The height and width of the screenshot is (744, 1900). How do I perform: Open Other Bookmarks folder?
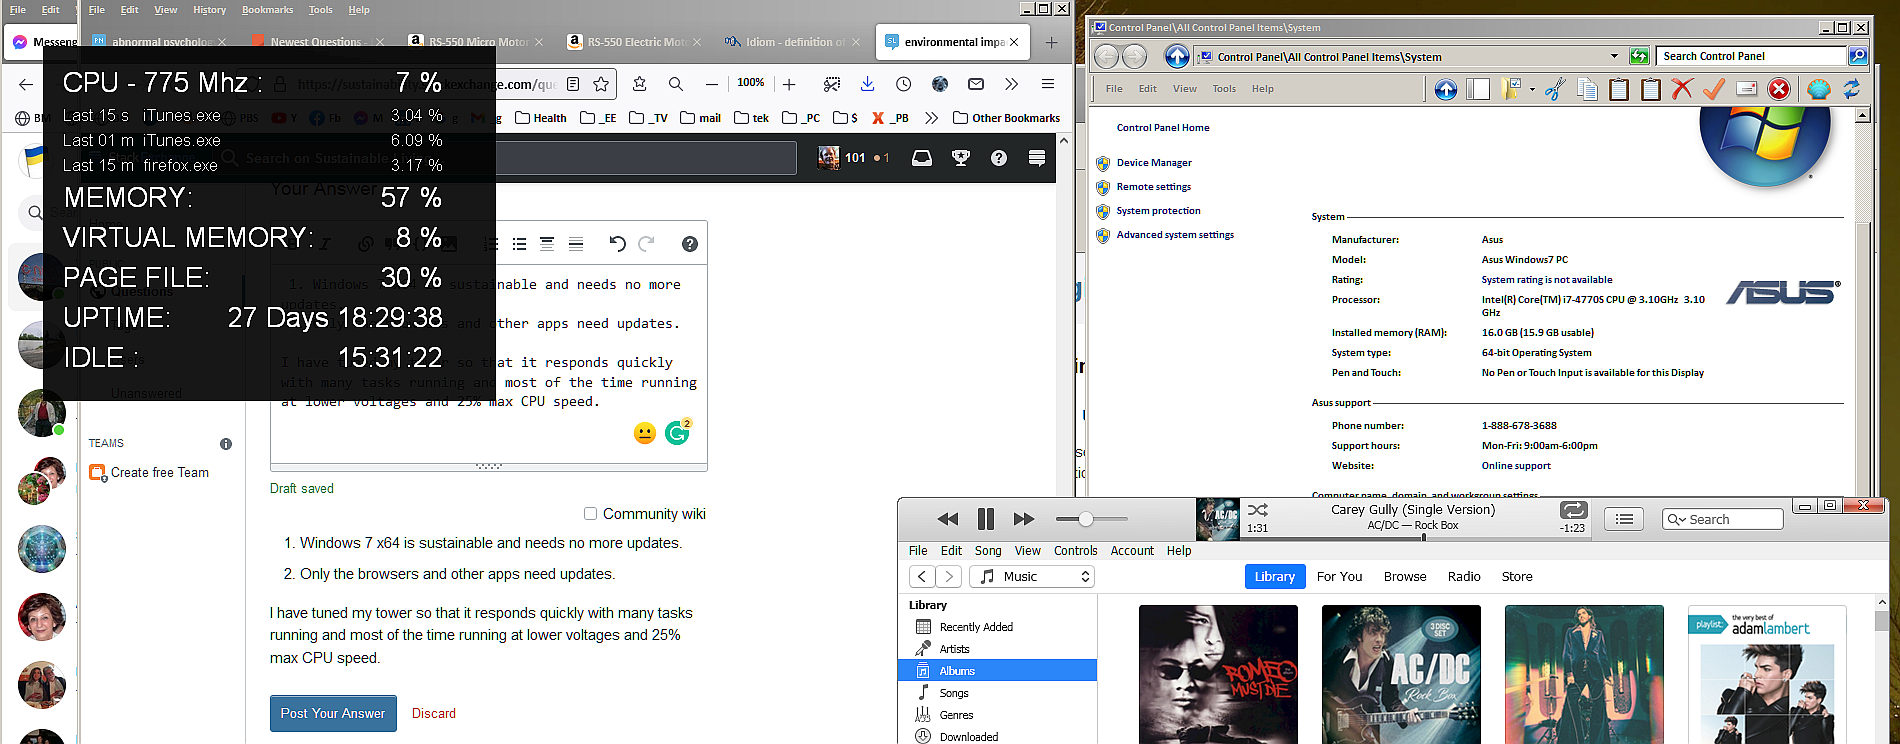point(1007,118)
